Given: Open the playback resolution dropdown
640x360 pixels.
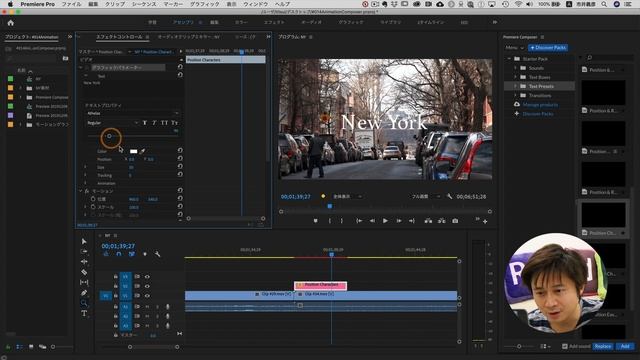Looking at the screenshot, I should click(x=426, y=196).
